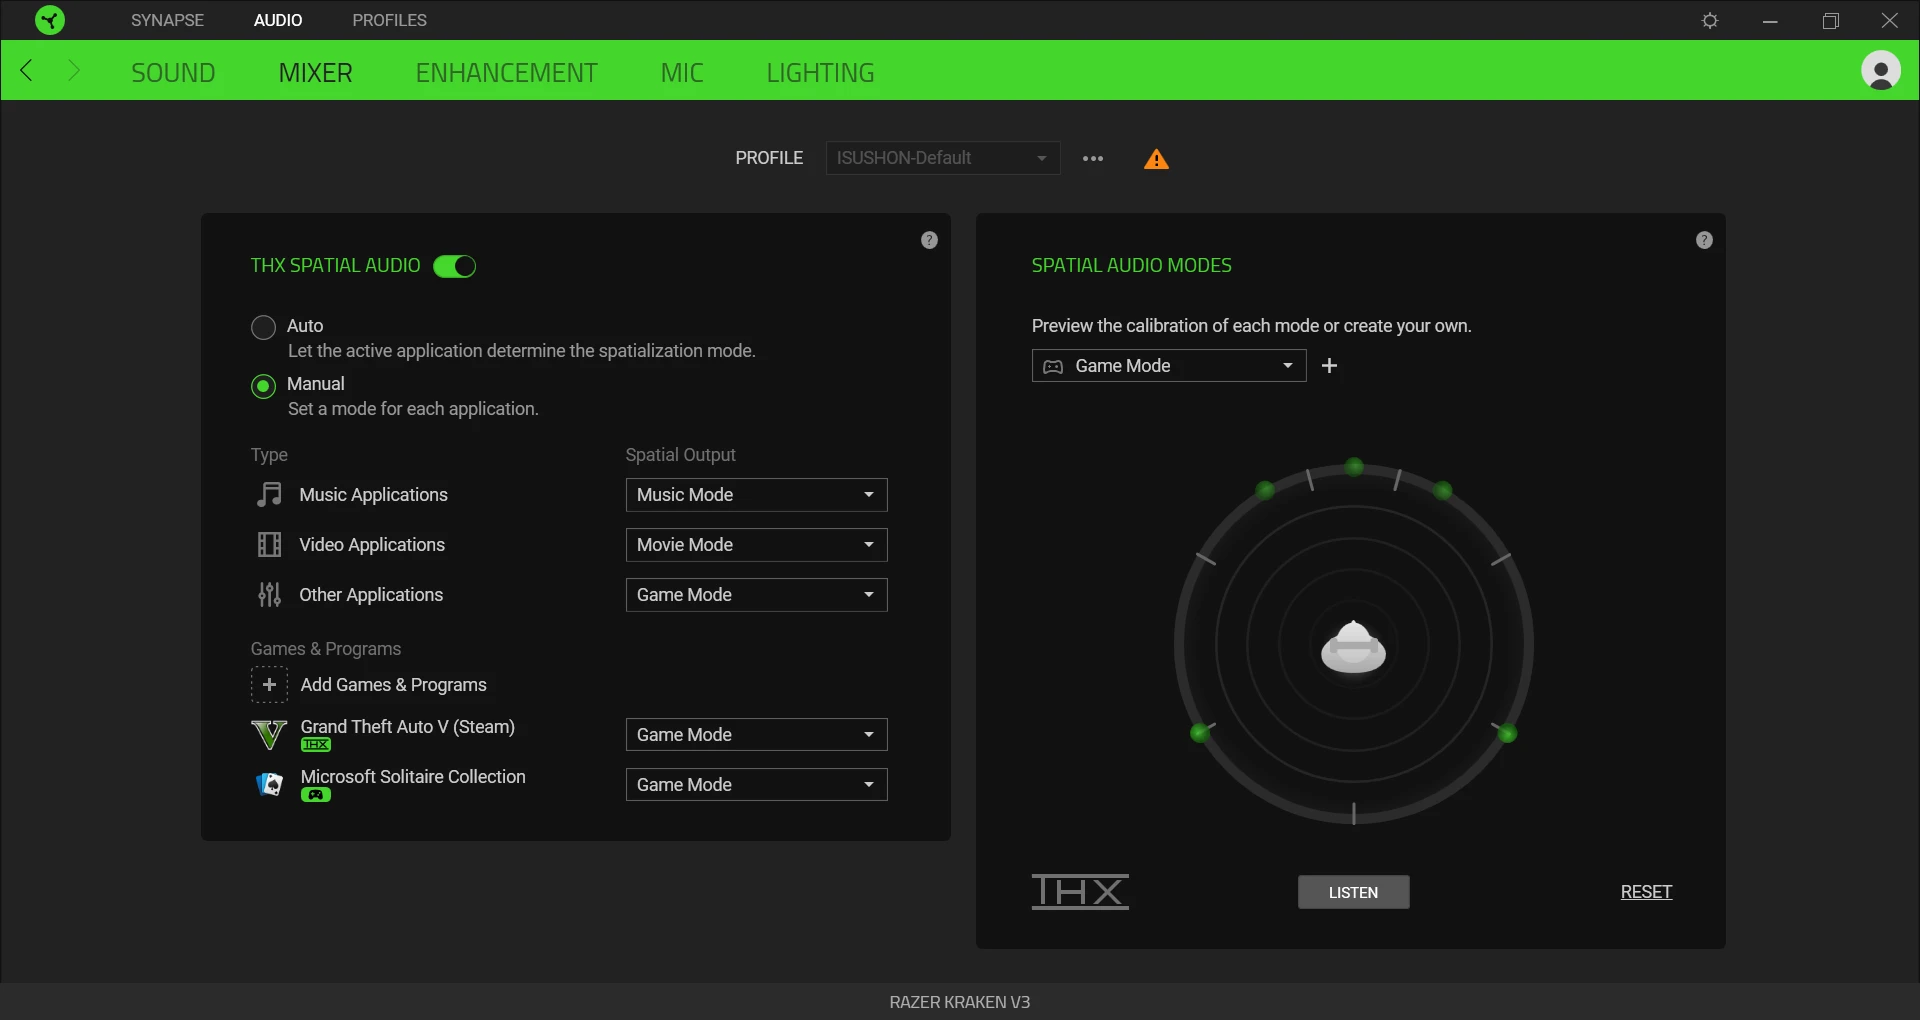The height and width of the screenshot is (1020, 1920).
Task: Open Music Applications spatial output dropdown
Action: coord(756,495)
